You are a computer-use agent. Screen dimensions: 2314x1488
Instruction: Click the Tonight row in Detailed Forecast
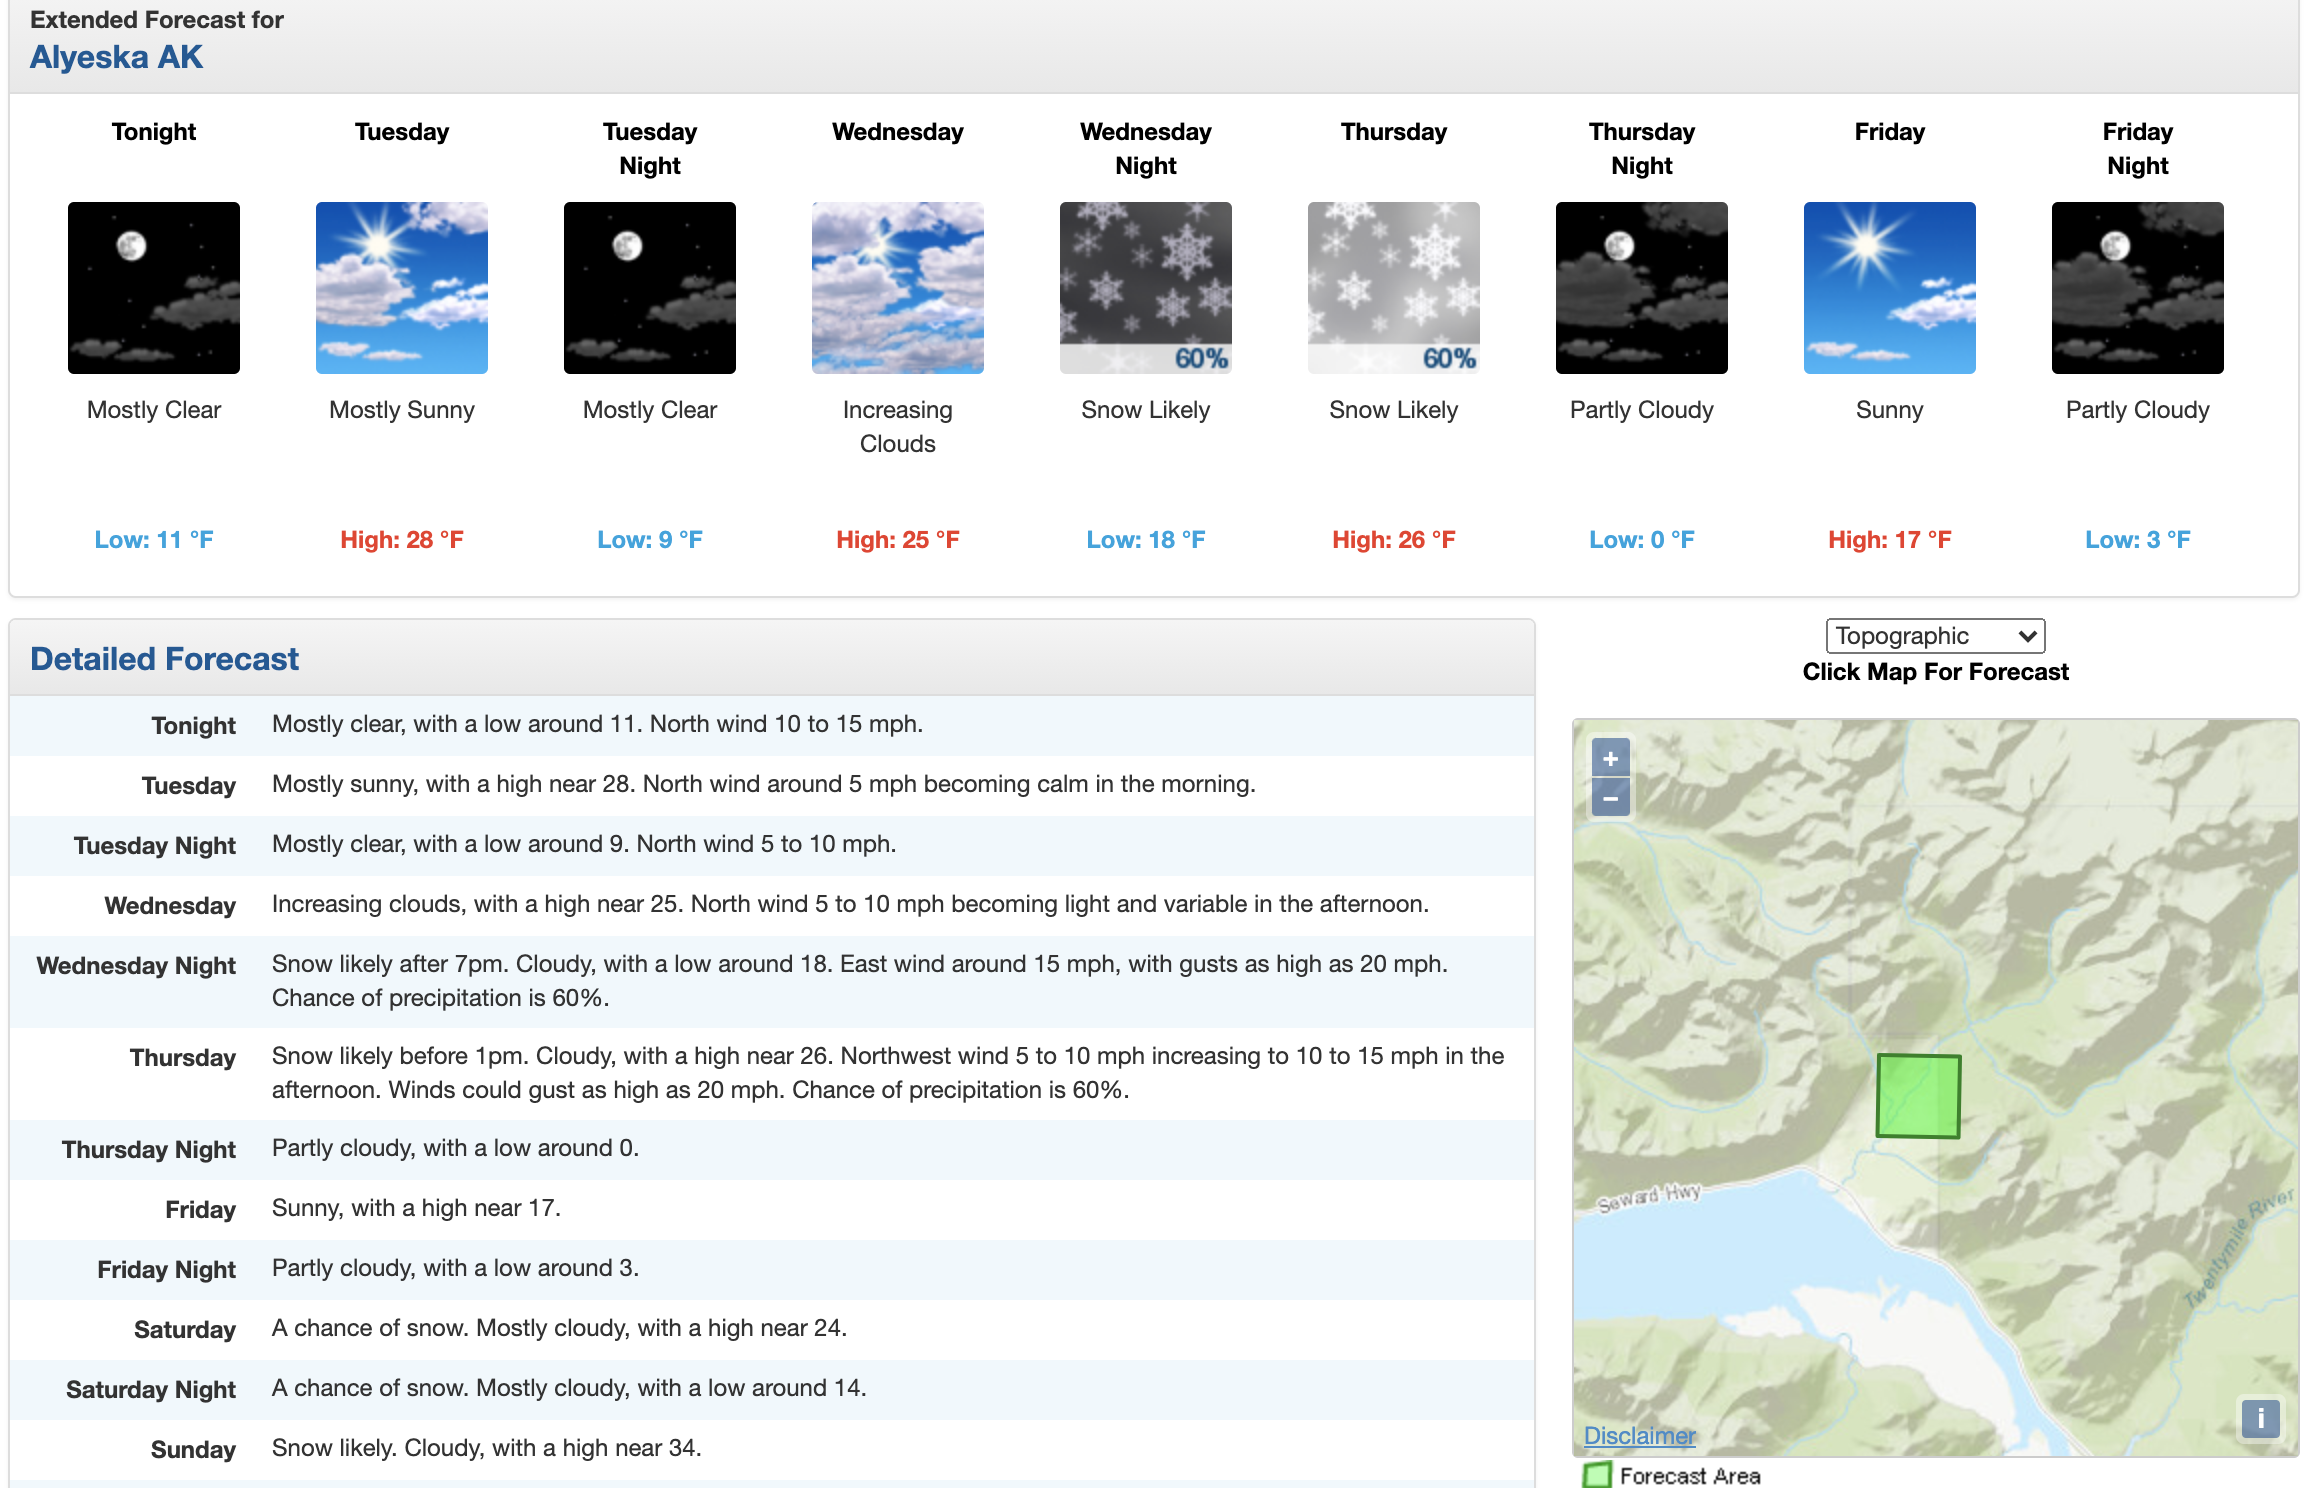click(x=772, y=725)
